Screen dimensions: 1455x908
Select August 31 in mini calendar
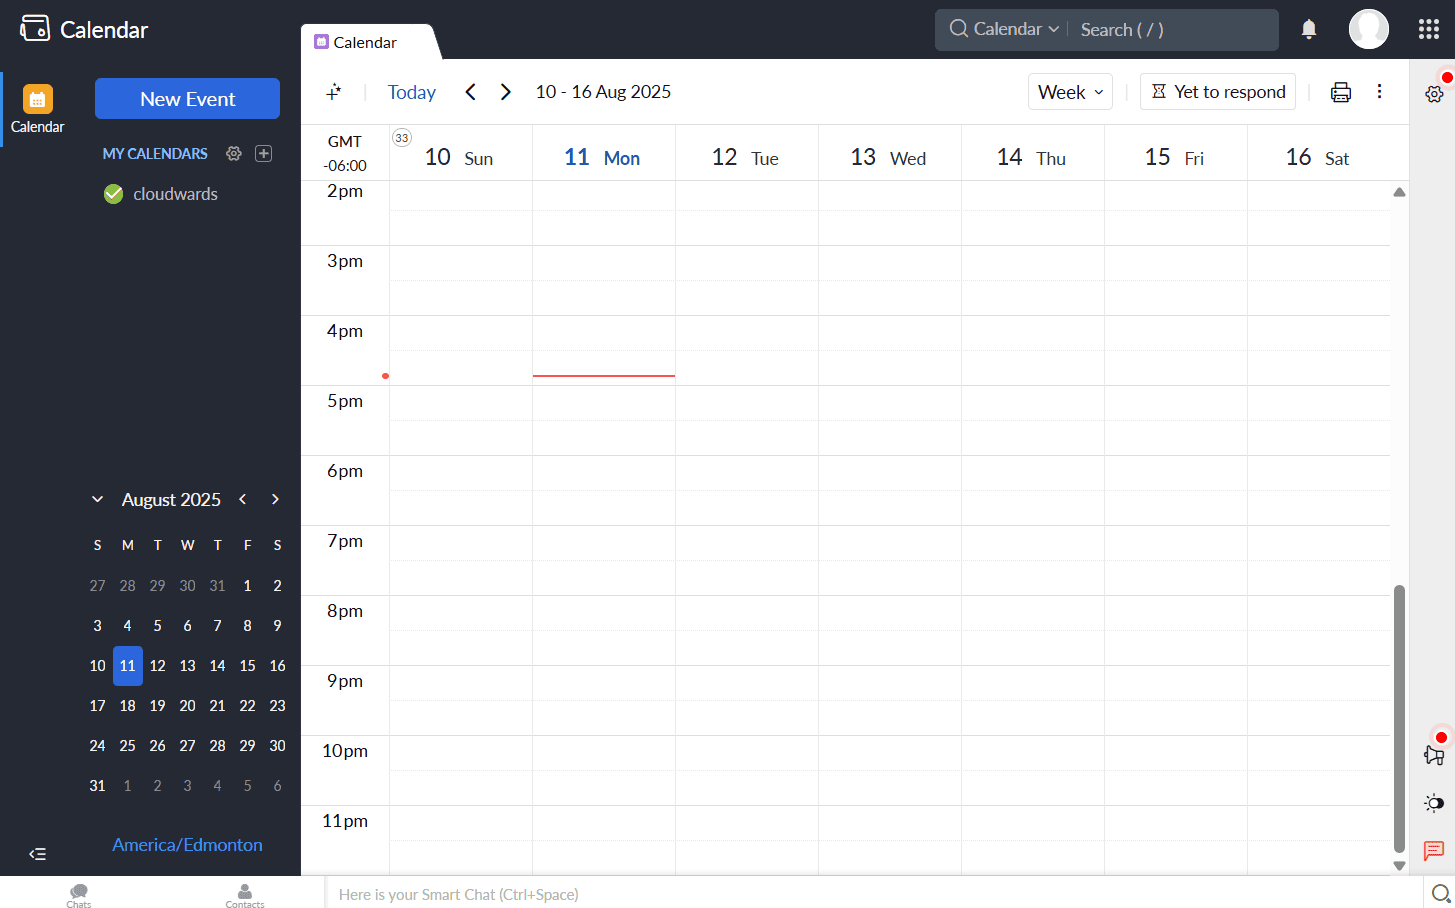click(x=97, y=786)
